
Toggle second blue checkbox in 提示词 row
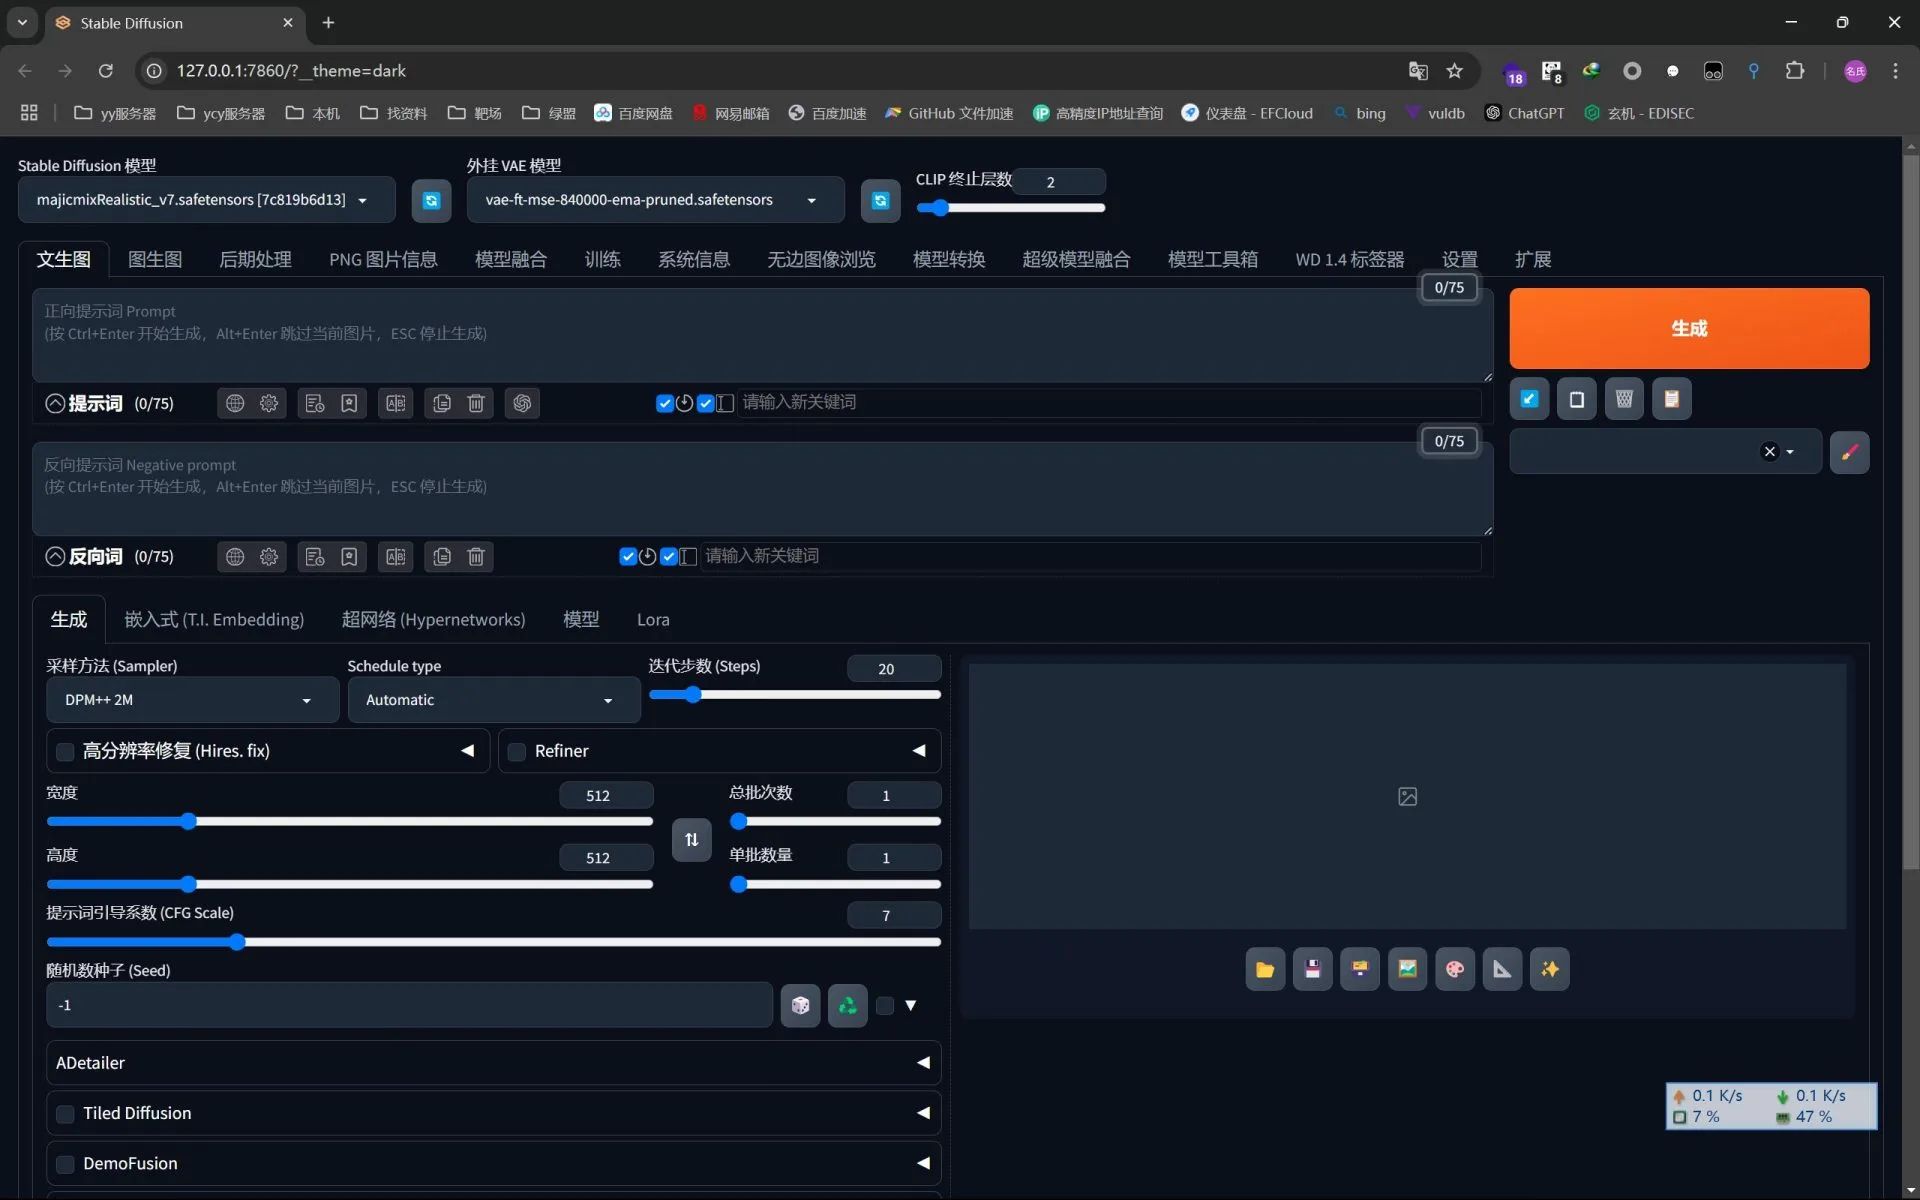coord(706,403)
